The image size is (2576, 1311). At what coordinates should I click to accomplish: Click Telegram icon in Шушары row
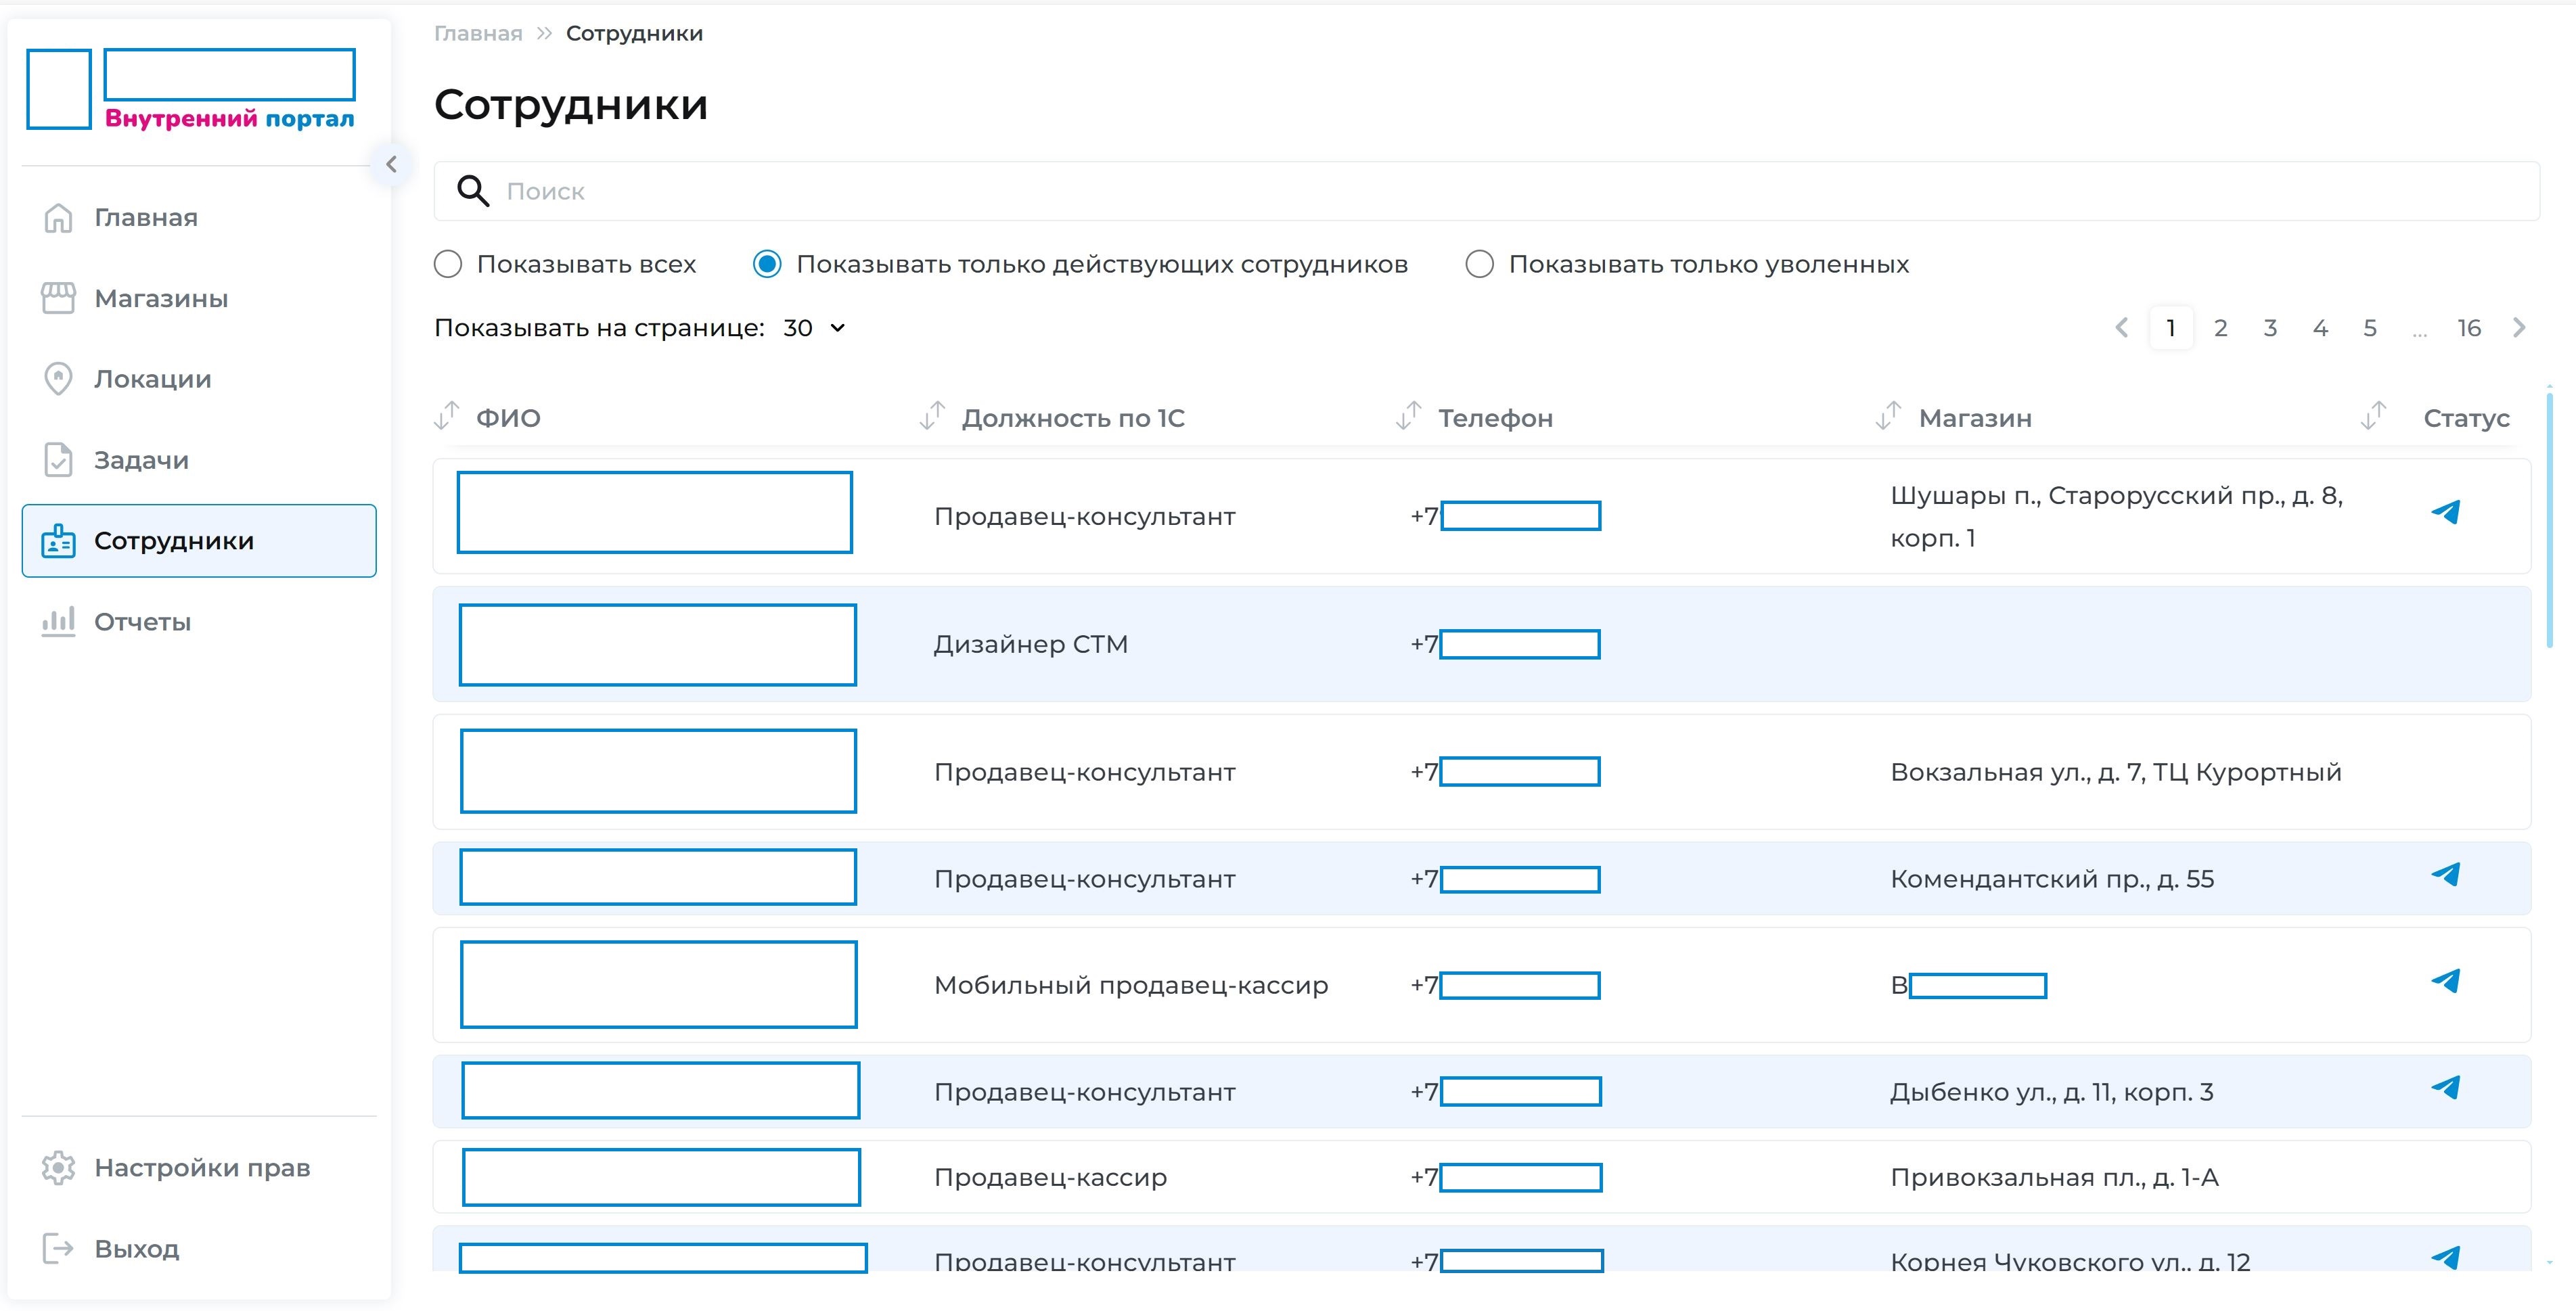click(2445, 512)
